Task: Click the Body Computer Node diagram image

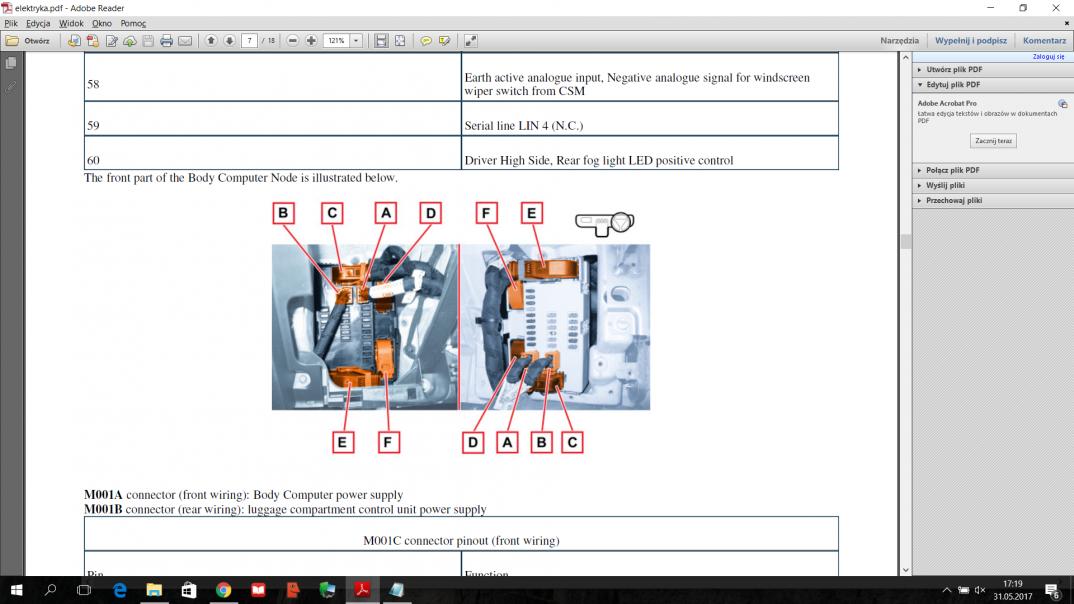Action: pos(461,327)
